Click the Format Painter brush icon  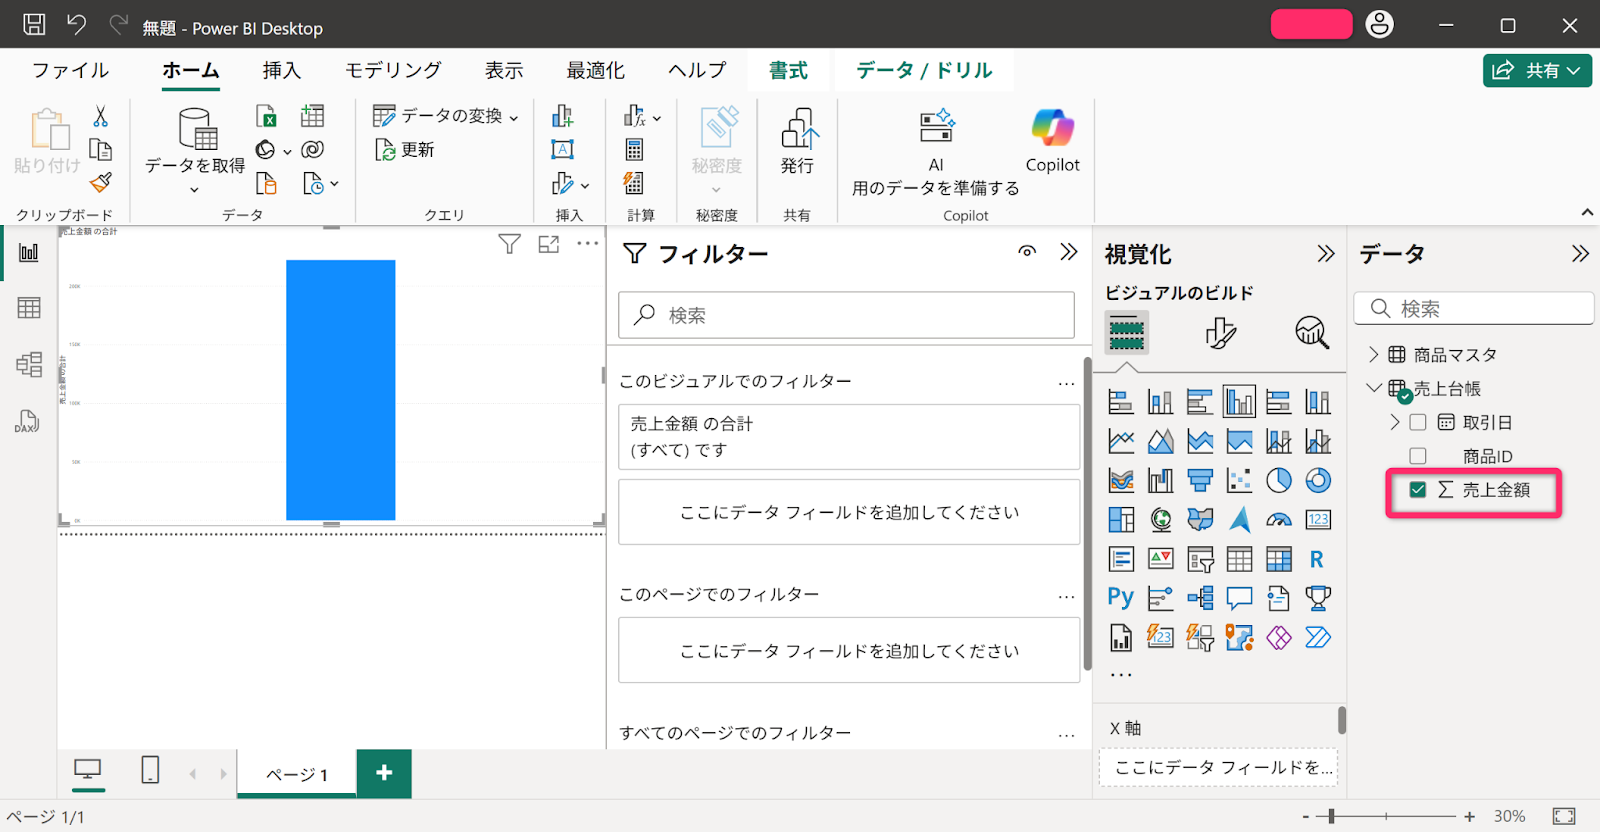(100, 182)
